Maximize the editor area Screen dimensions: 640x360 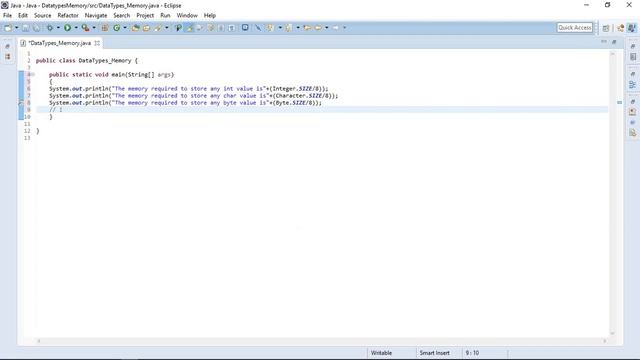pos(614,42)
